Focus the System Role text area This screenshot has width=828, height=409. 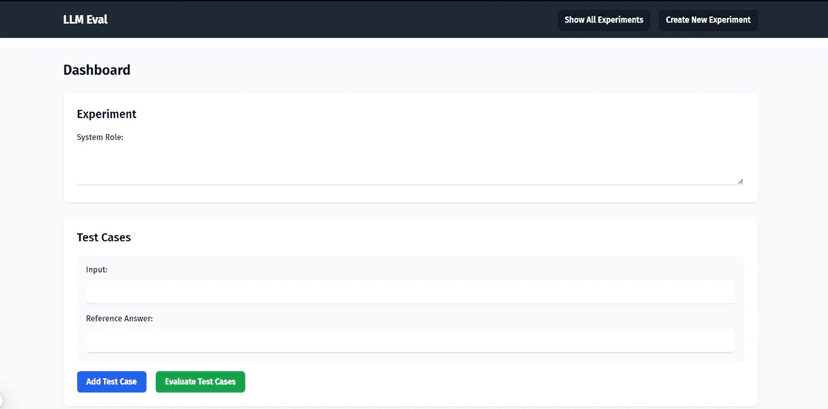pyautogui.click(x=410, y=165)
